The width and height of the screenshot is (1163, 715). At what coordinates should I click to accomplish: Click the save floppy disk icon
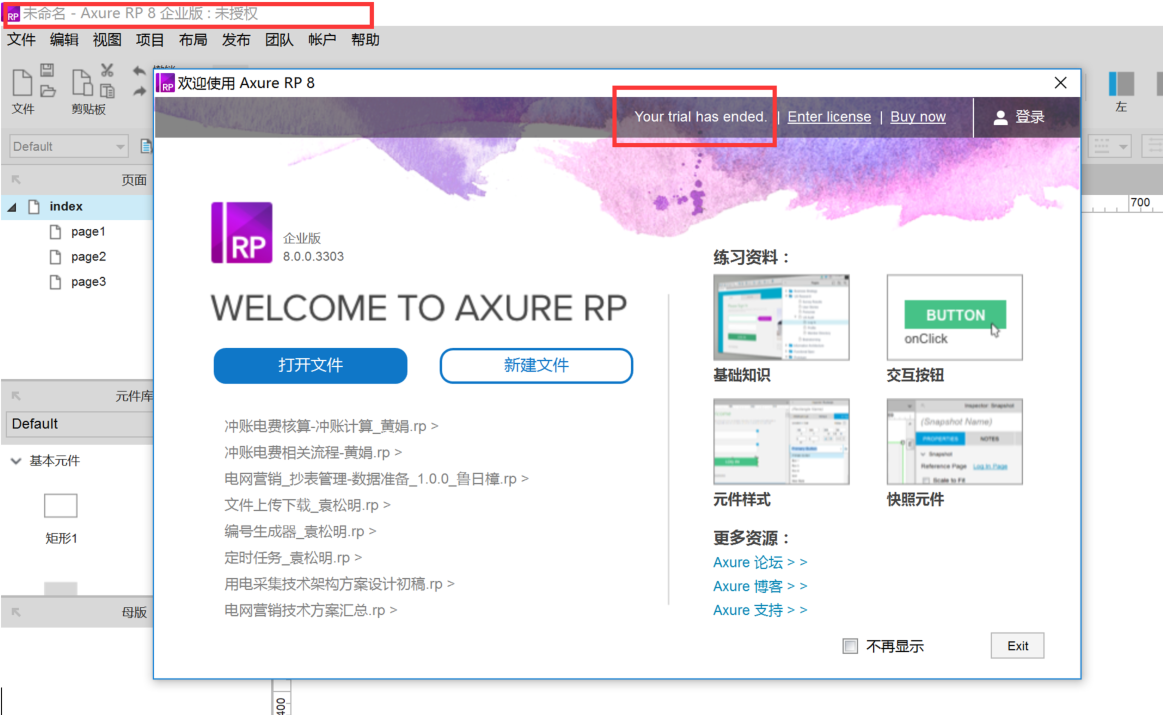47,70
